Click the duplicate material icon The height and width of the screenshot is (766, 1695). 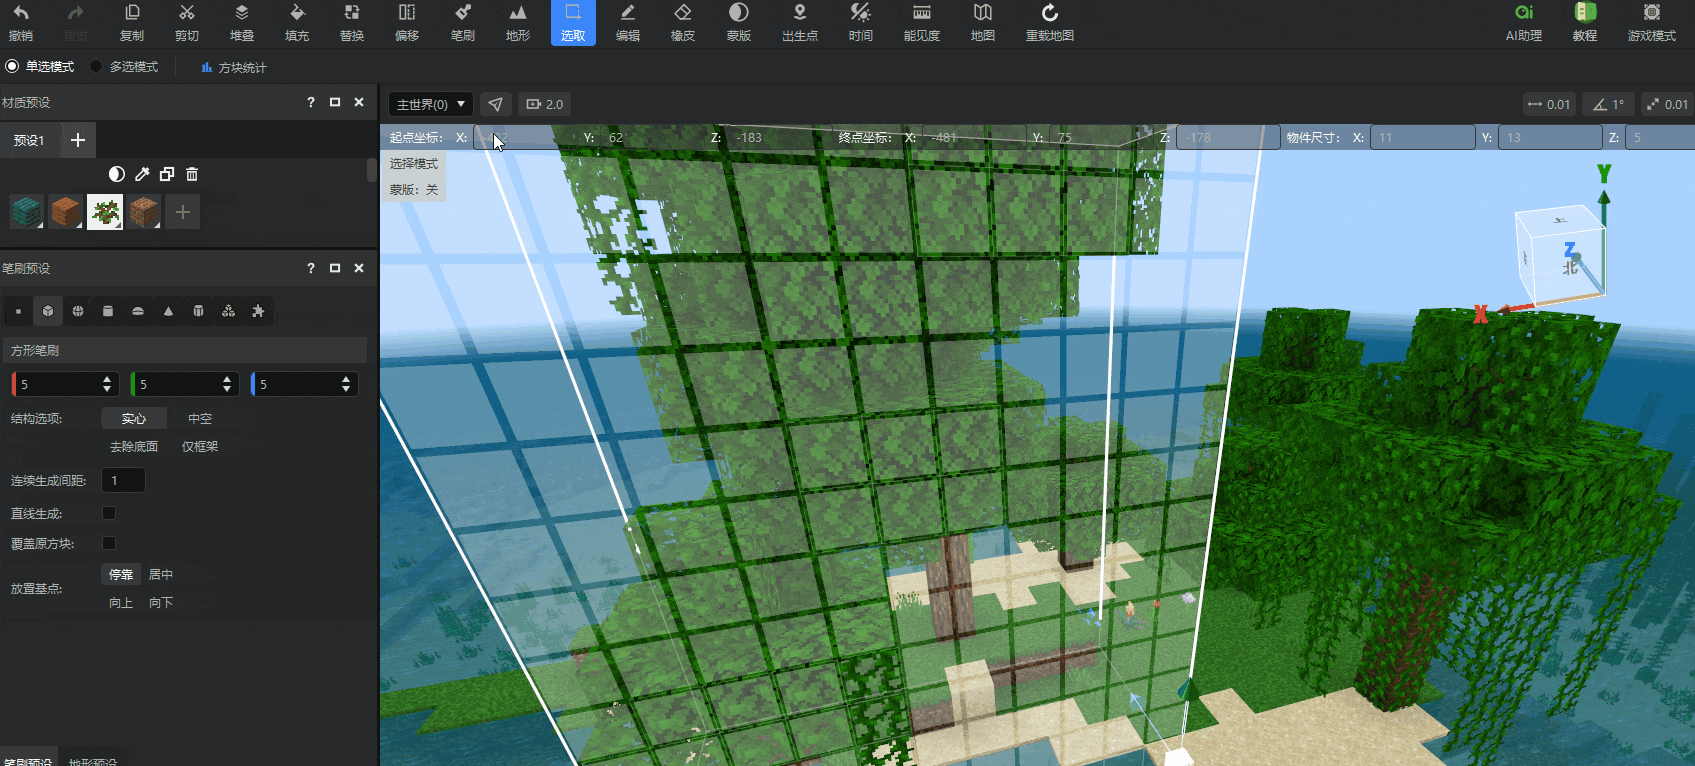167,174
